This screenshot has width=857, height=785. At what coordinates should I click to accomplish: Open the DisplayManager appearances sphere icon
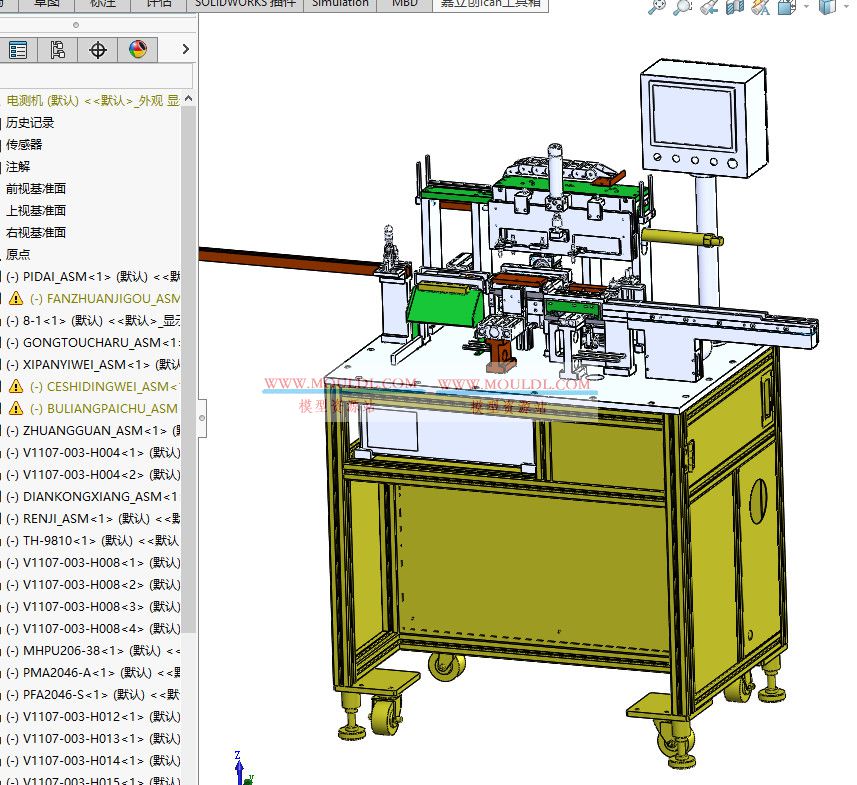click(137, 50)
